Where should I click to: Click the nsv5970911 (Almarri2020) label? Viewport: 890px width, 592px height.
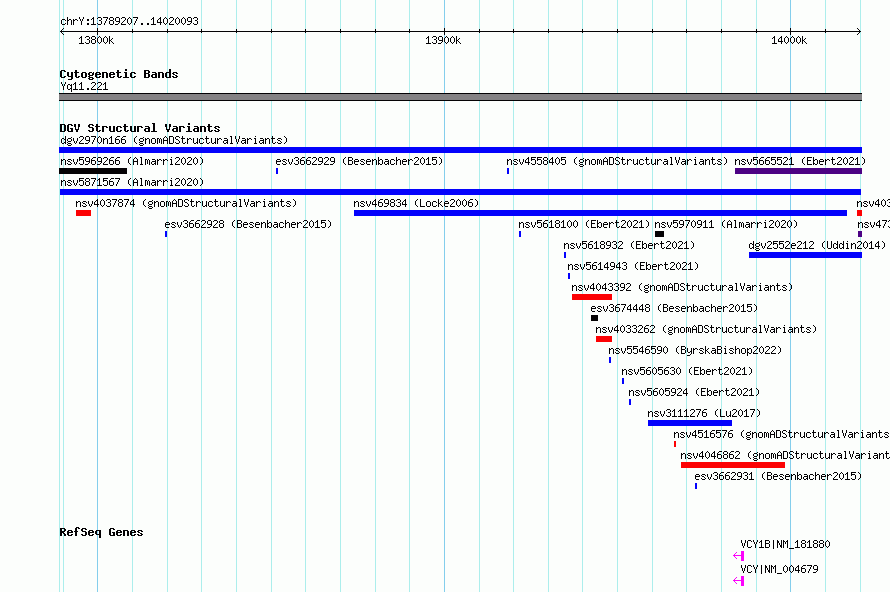point(726,224)
